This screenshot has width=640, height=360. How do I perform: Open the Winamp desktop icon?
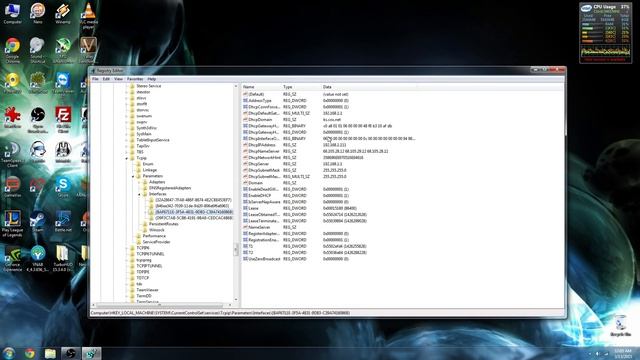click(63, 13)
